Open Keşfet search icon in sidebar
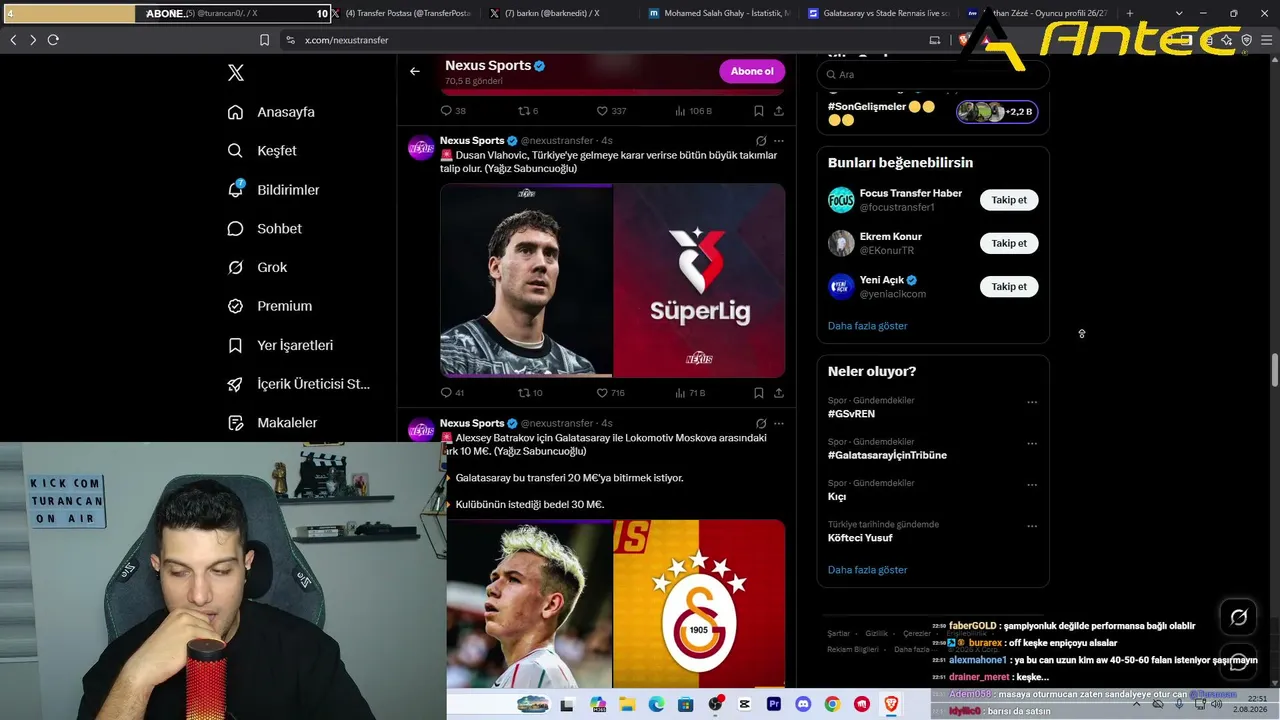The image size is (1280, 720). coord(236,151)
